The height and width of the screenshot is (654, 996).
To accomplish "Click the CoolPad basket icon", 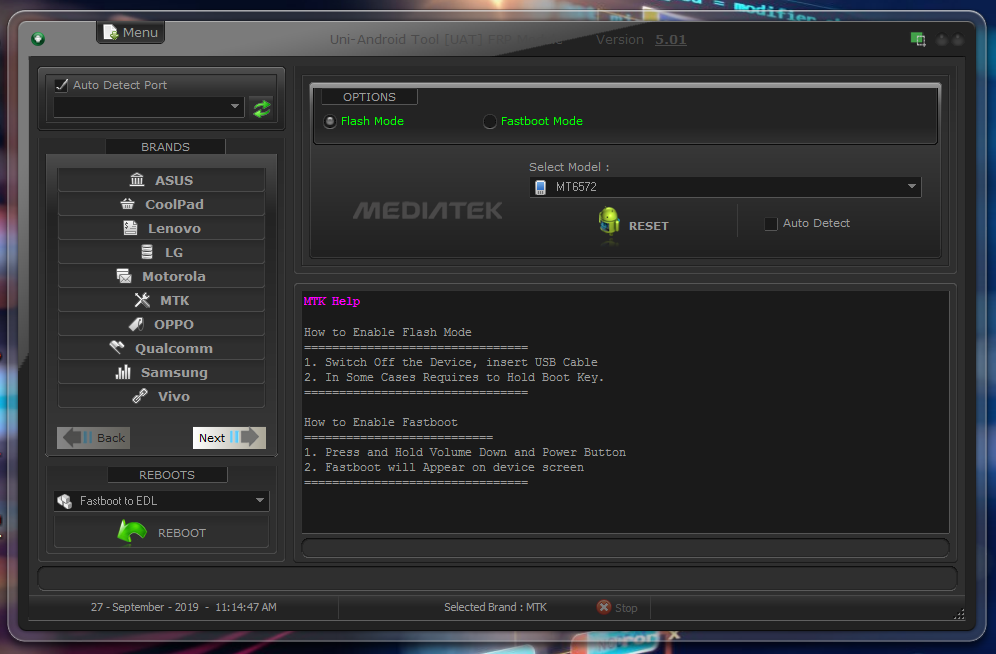I will pos(127,204).
